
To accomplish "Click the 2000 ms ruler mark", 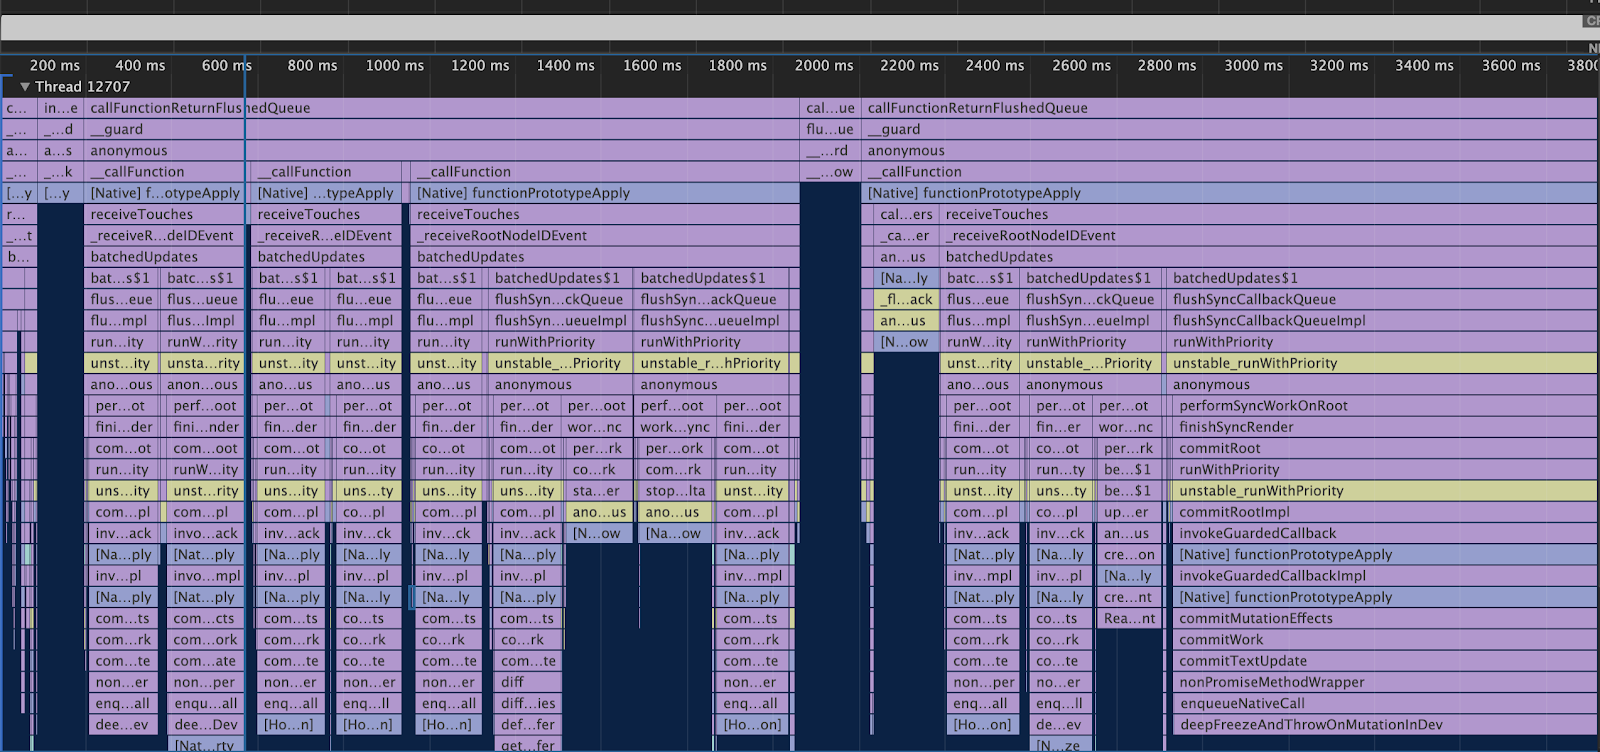I will (x=824, y=65).
